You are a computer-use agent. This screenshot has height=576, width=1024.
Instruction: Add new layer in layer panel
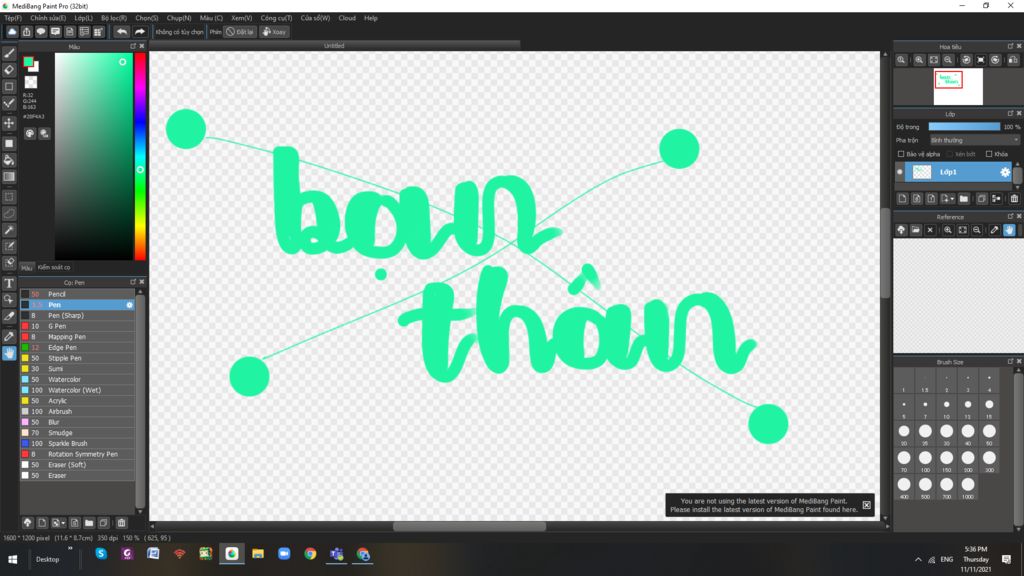903,199
